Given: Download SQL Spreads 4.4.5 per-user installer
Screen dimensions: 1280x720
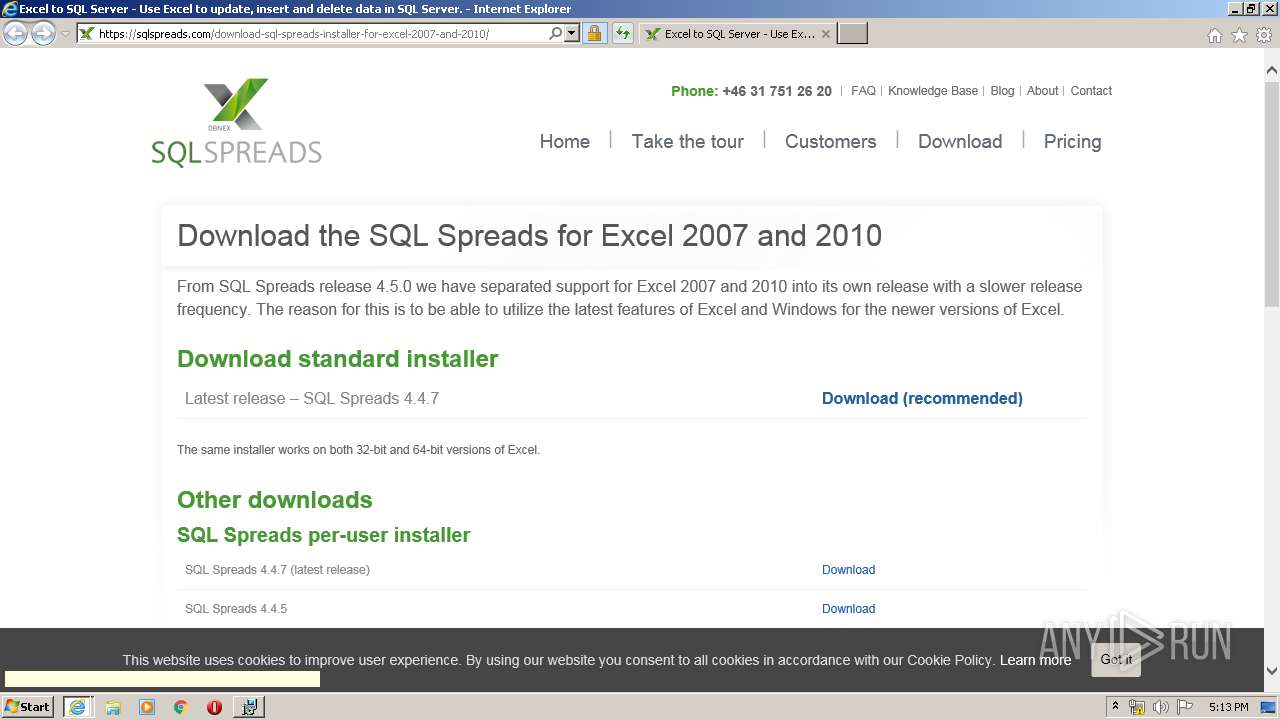Looking at the screenshot, I should (848, 609).
